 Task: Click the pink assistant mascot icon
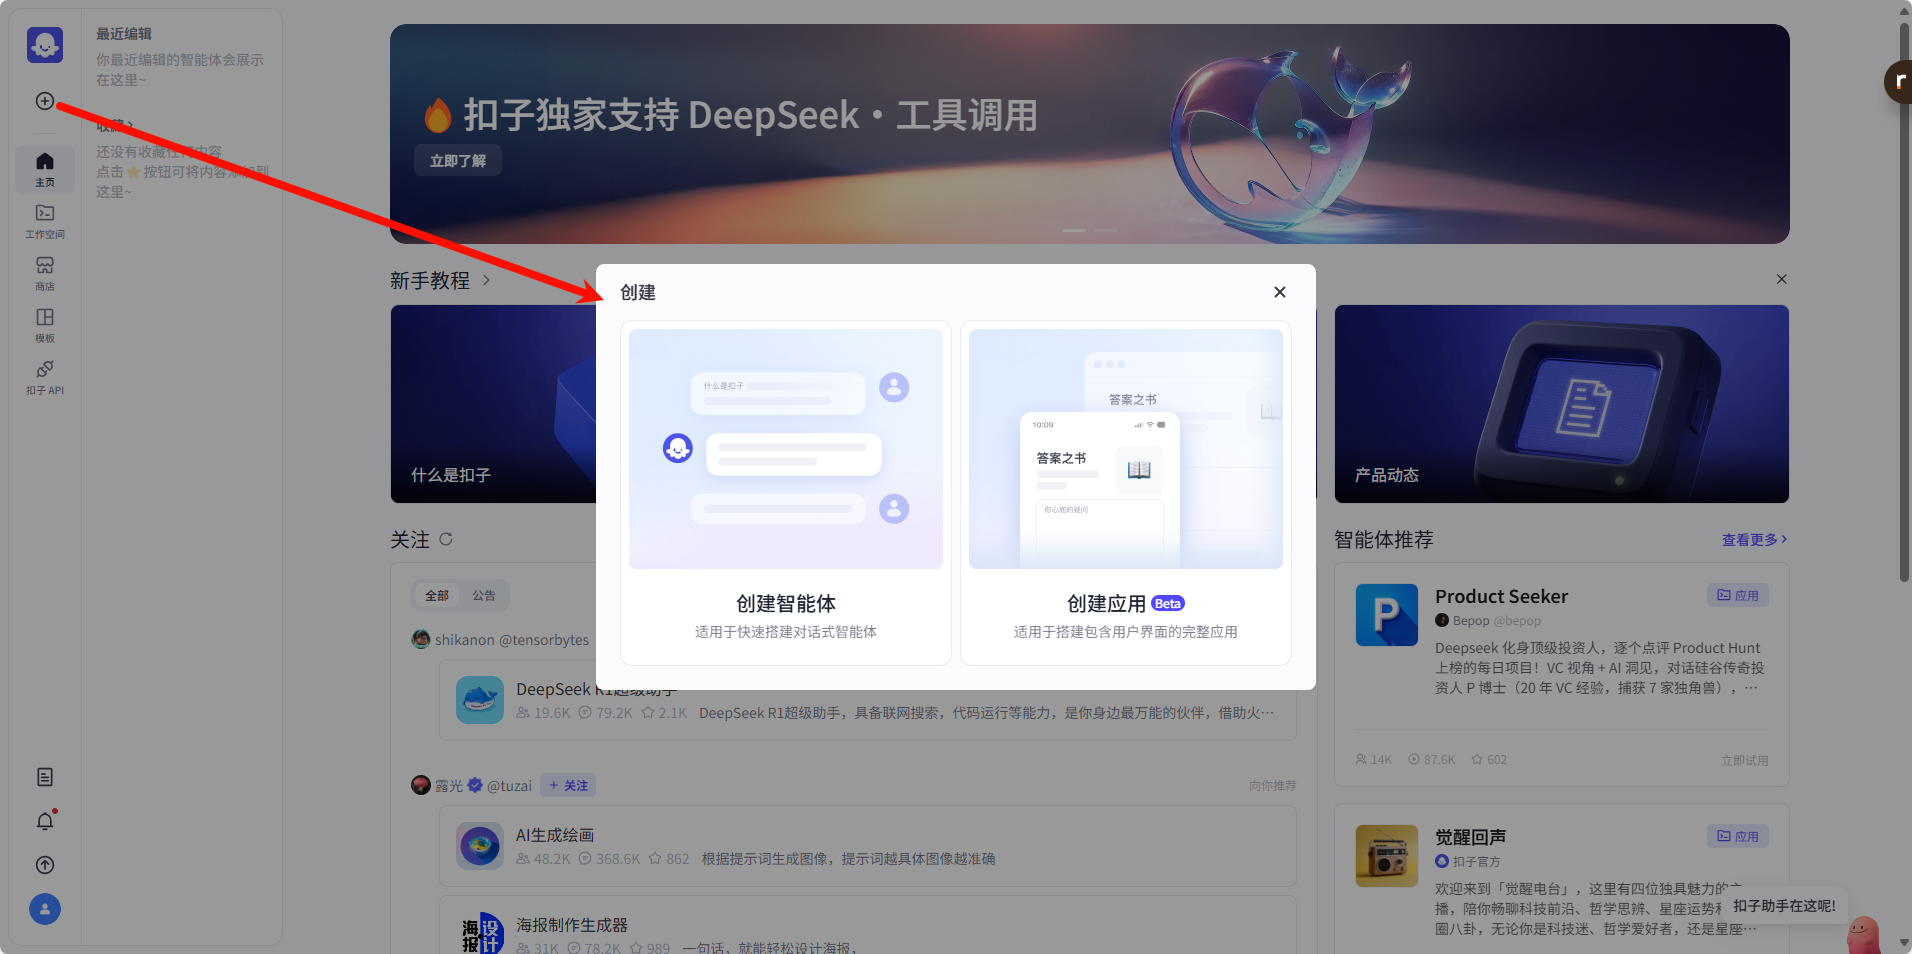(1863, 935)
